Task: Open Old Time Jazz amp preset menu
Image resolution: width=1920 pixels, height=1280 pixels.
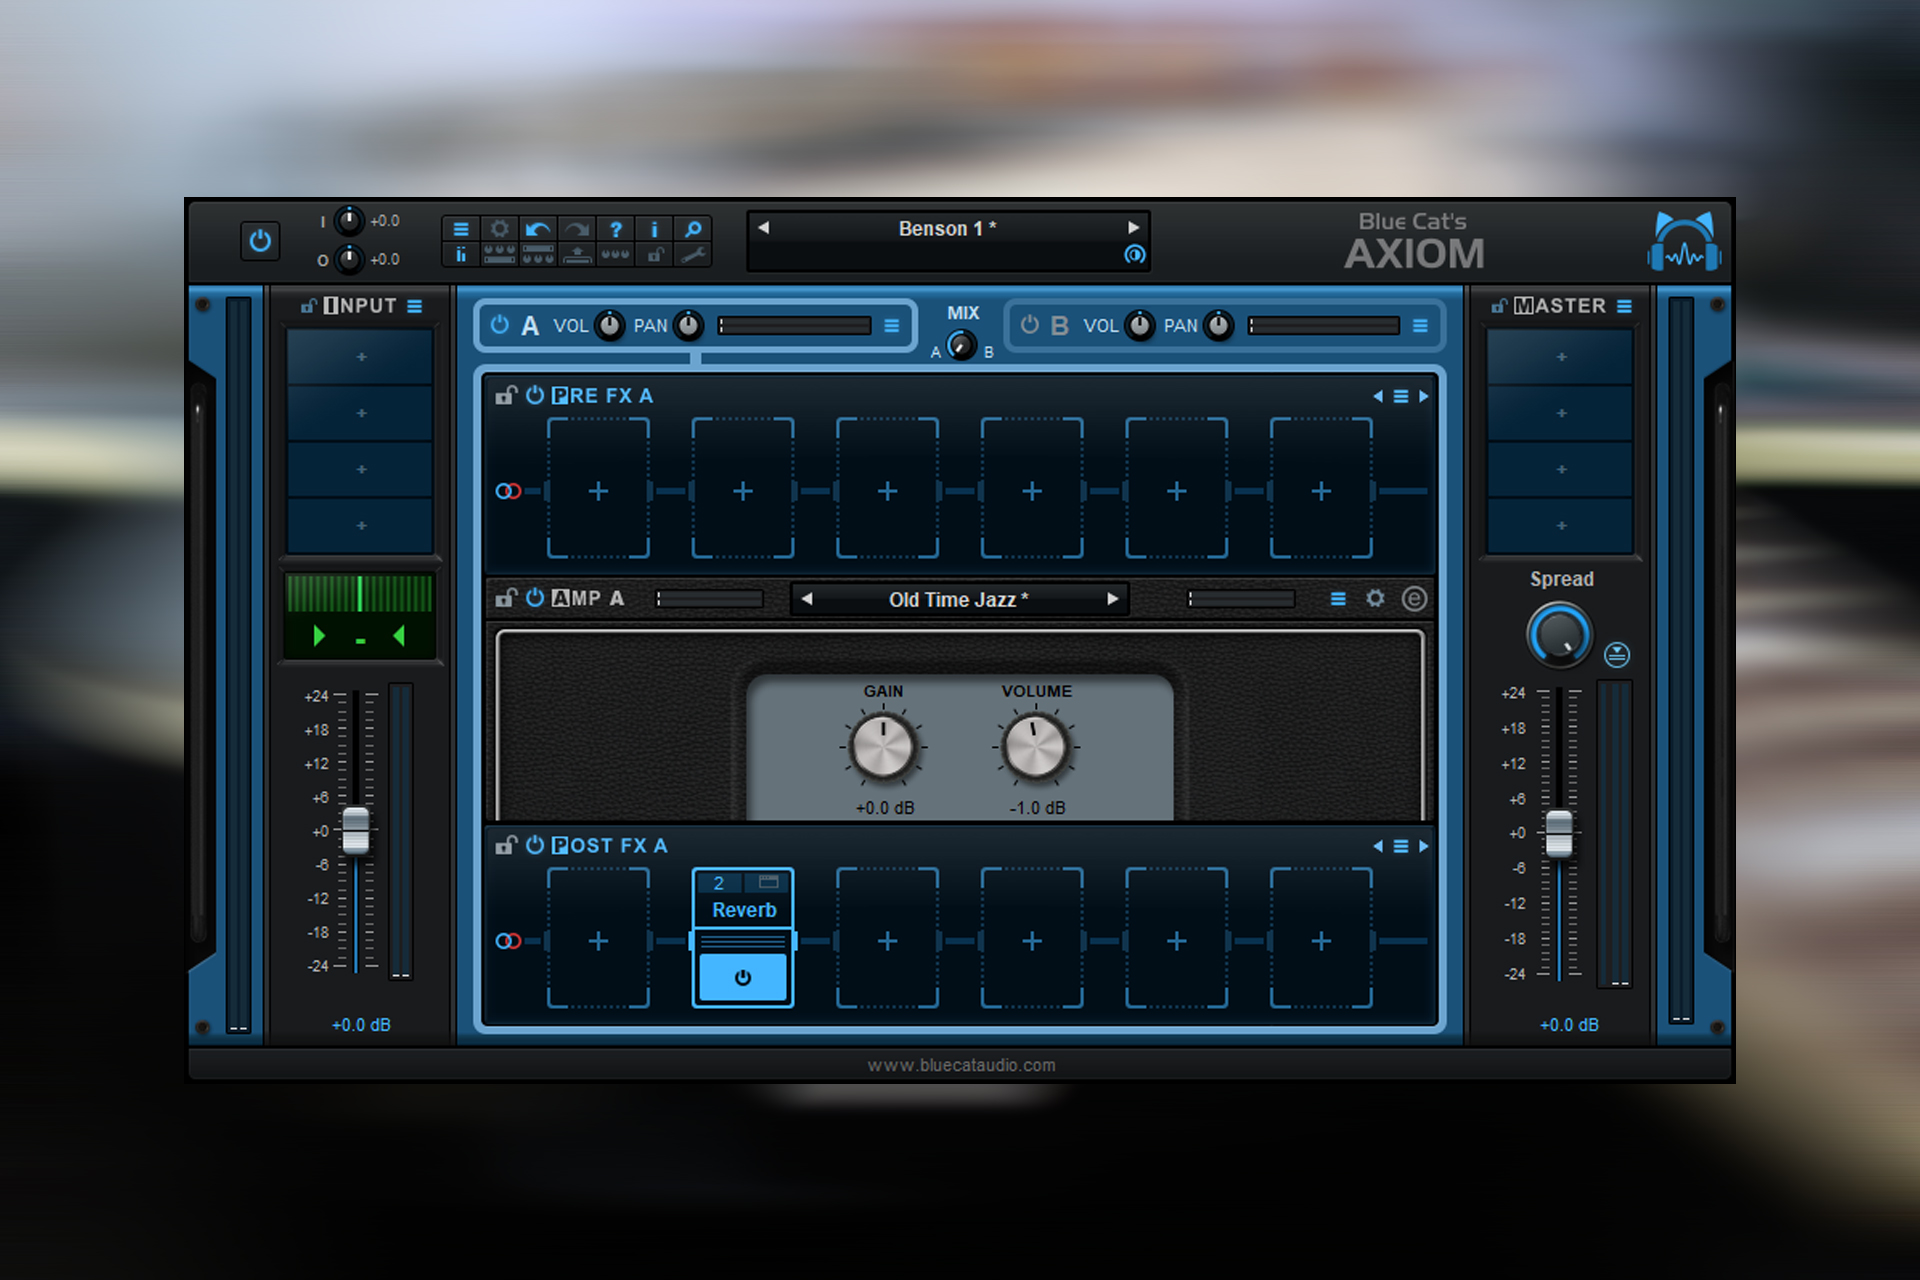Action: (959, 599)
